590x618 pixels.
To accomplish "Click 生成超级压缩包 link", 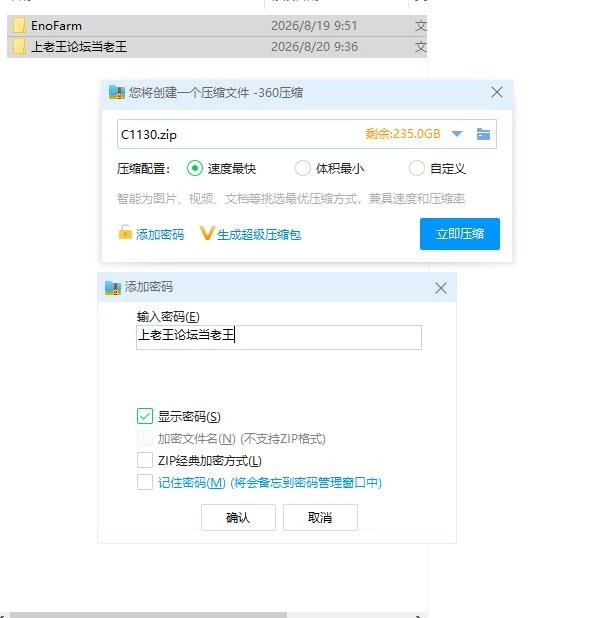I will 259,235.
